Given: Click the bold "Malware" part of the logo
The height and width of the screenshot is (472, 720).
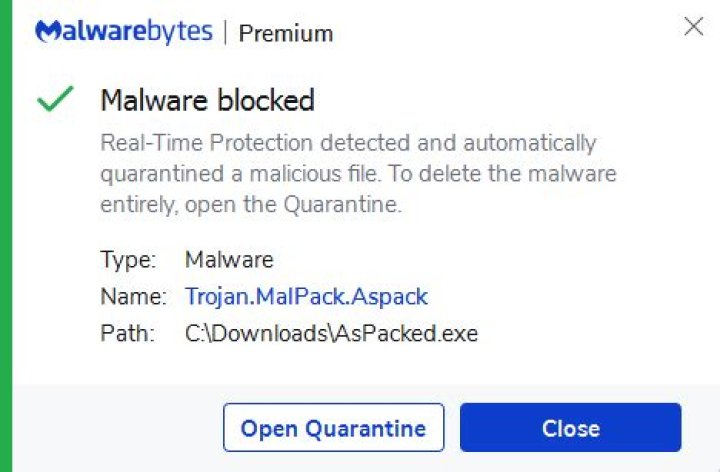Looking at the screenshot, I should pos(95,31).
